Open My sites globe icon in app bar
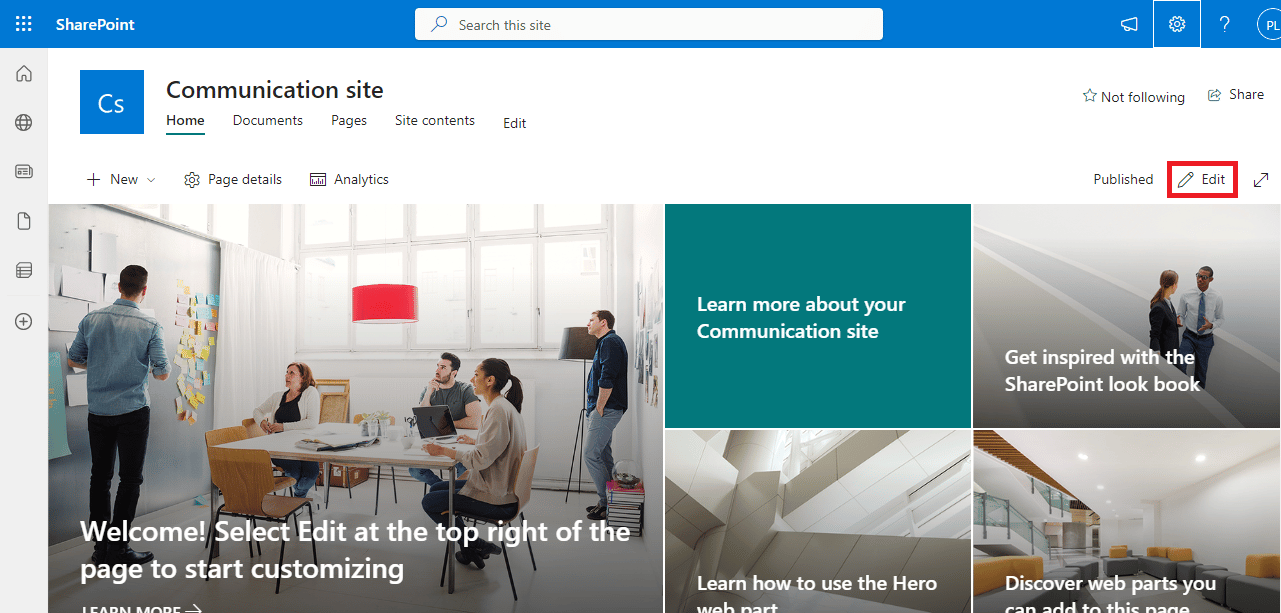 [x=24, y=122]
